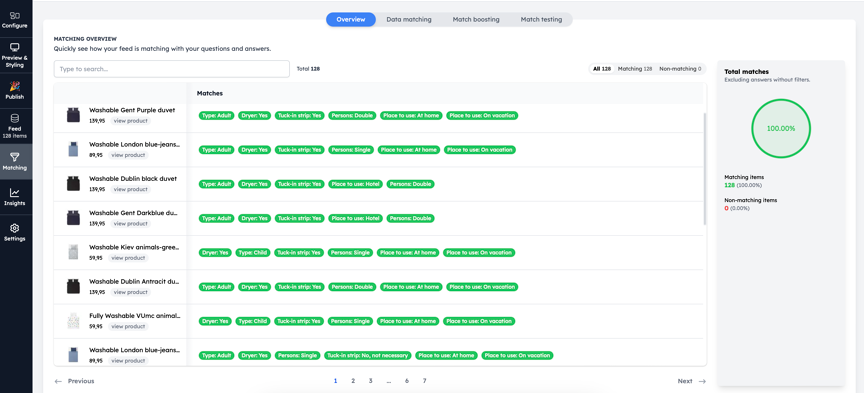The image size is (864, 393).
Task: Focus the Type to search field
Action: click(171, 69)
